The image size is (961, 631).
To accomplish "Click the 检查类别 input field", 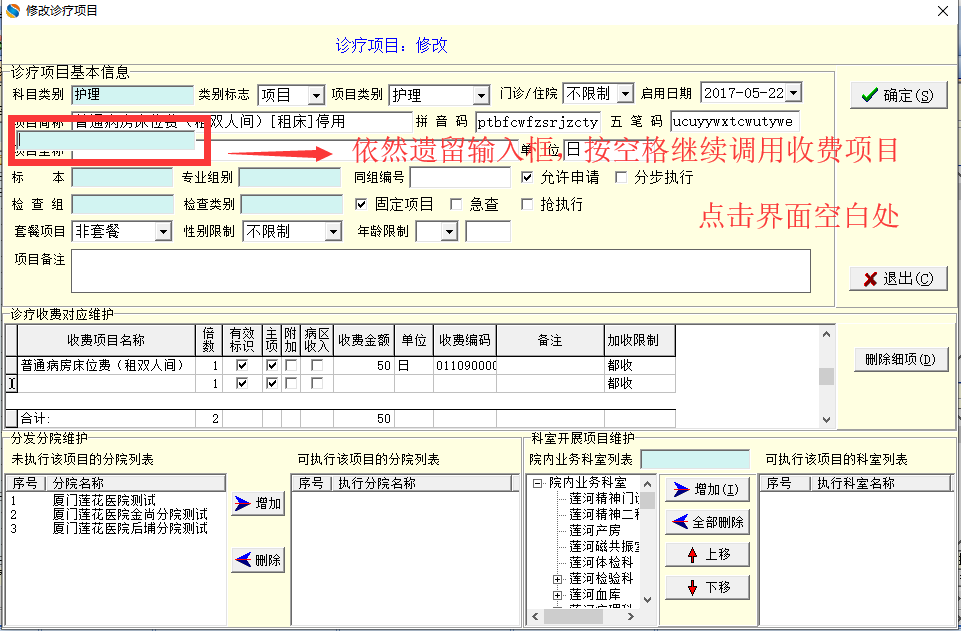I will point(291,205).
